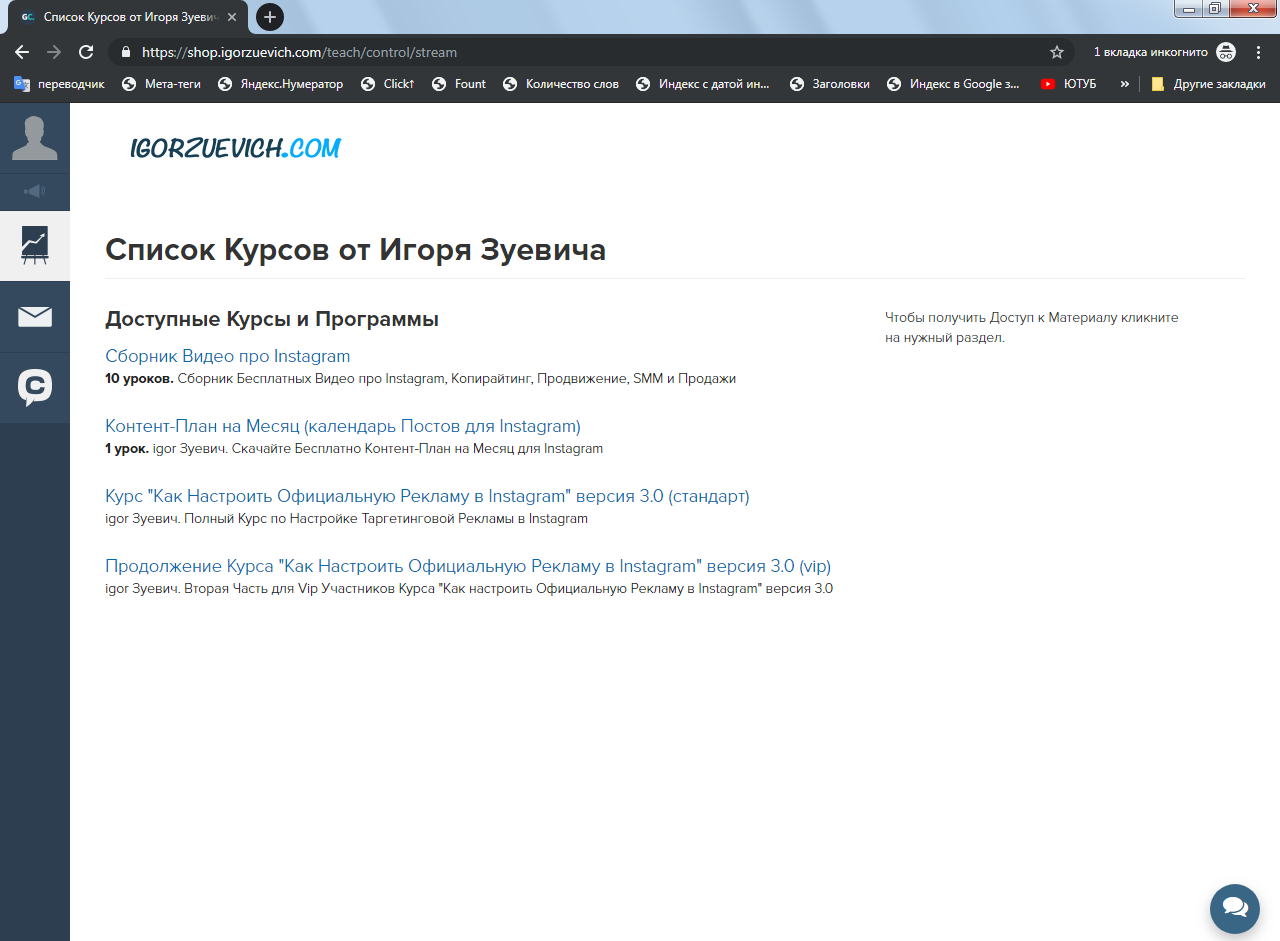Open the user profile avatar icon
This screenshot has width=1280, height=941.
pyautogui.click(x=35, y=138)
